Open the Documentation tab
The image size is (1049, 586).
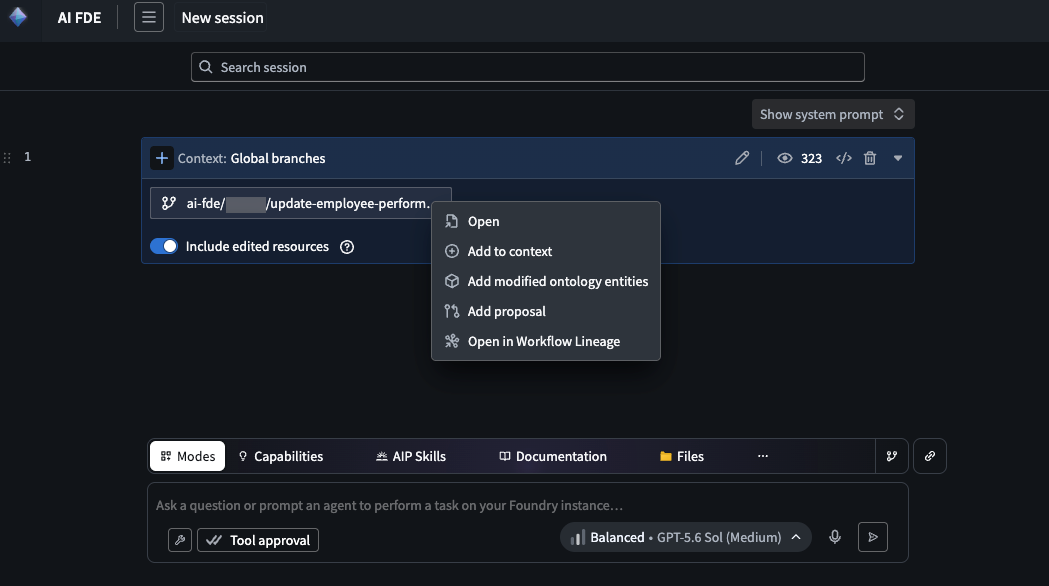(553, 456)
